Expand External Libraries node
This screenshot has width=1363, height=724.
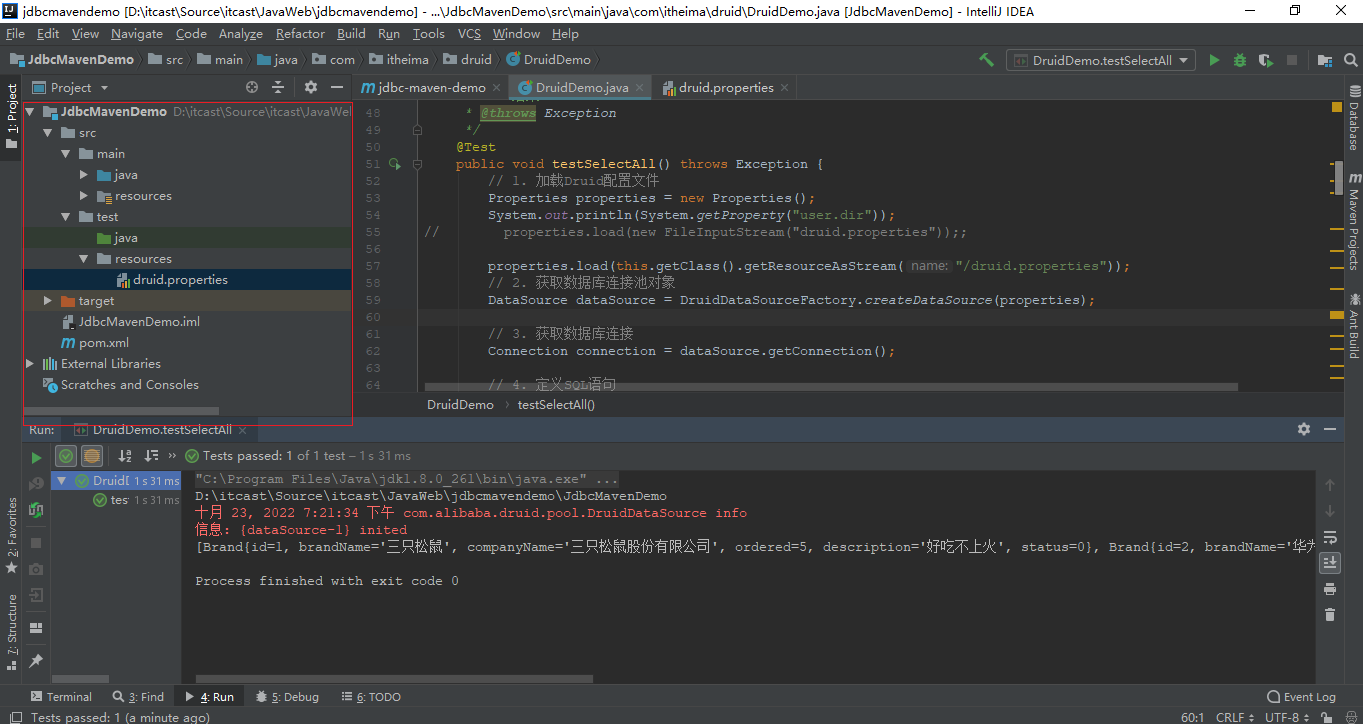click(x=30, y=364)
